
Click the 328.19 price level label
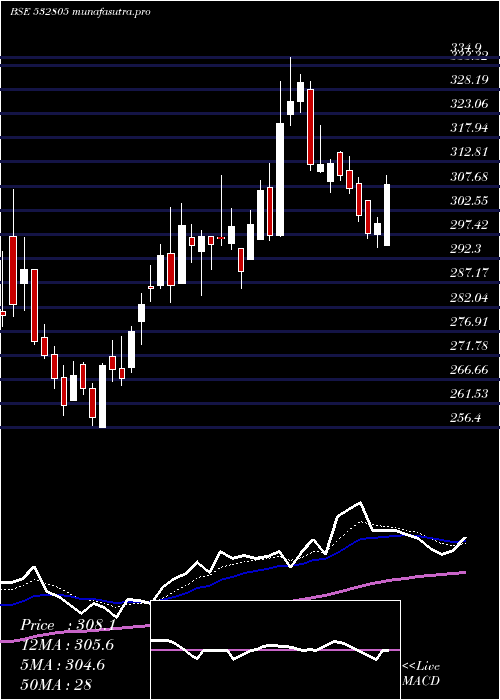tap(469, 80)
